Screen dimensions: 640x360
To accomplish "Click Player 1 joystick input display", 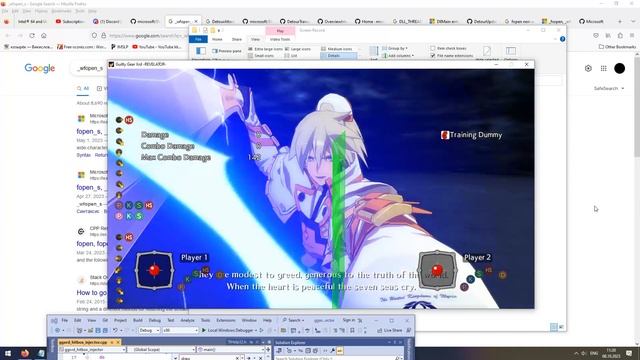I will [154, 270].
